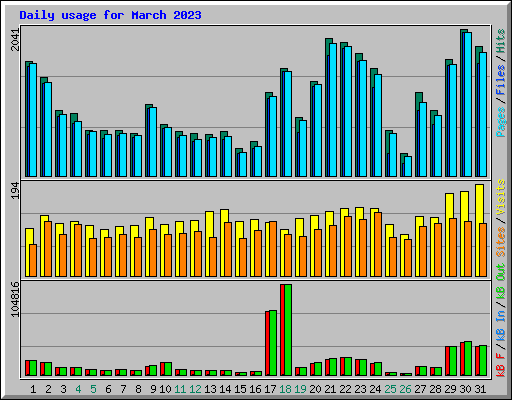Click the tallest green kB bar for day 18
512x400 pixels.
pos(288,330)
